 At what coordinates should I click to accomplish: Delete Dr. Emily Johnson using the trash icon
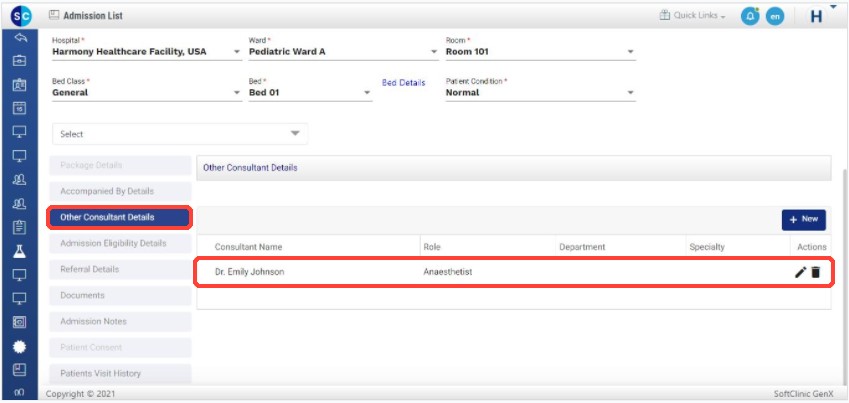[x=815, y=272]
